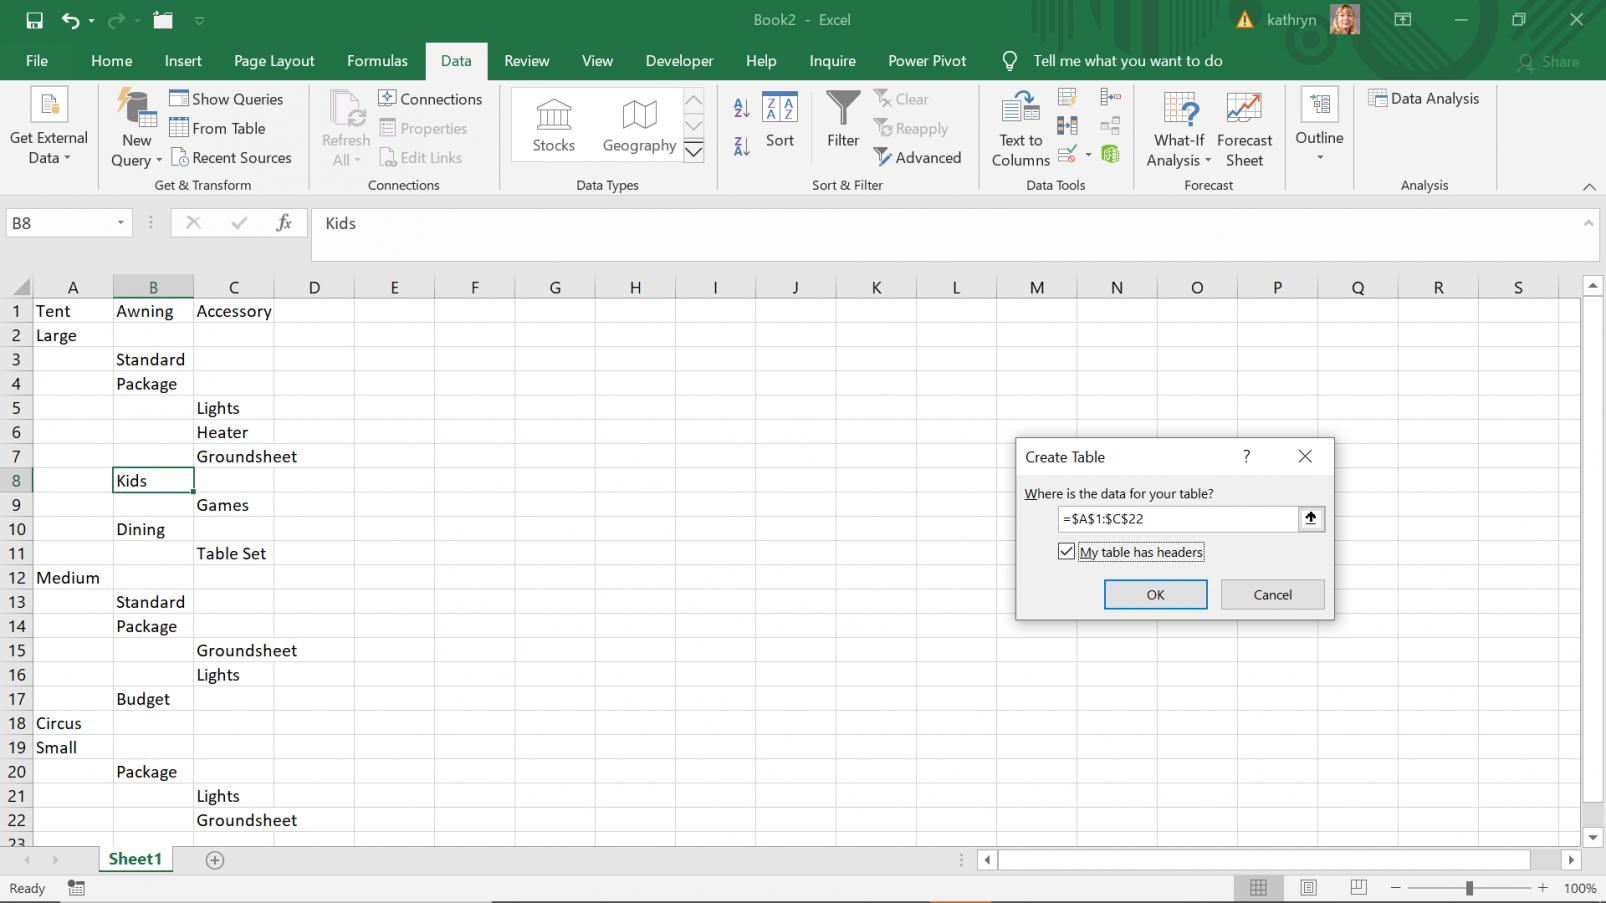Click Manage Data Model green icon
The image size is (1606, 903).
point(1110,154)
